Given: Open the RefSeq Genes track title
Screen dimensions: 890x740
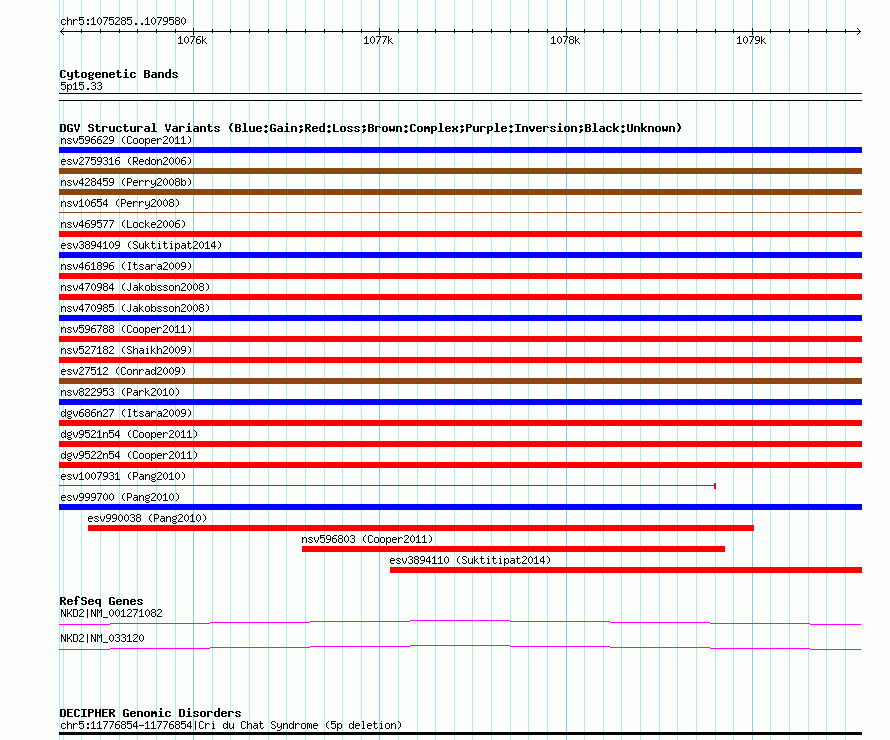Looking at the screenshot, I should (x=101, y=601).
